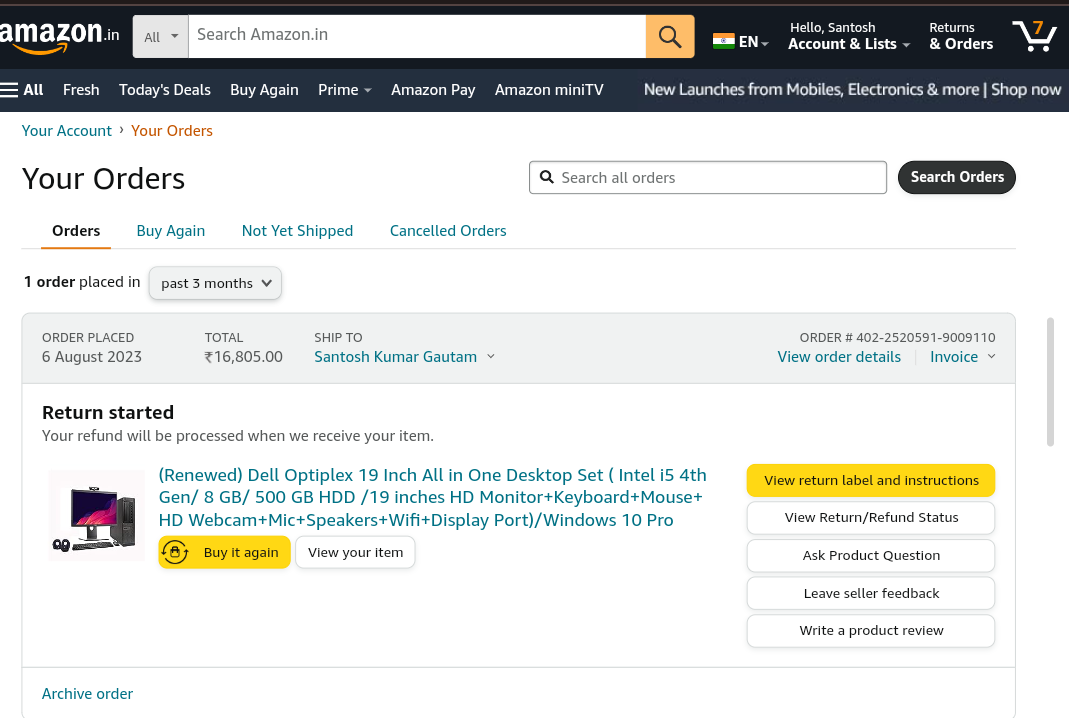
Task: Open the All hamburger menu
Action: tap(22, 90)
